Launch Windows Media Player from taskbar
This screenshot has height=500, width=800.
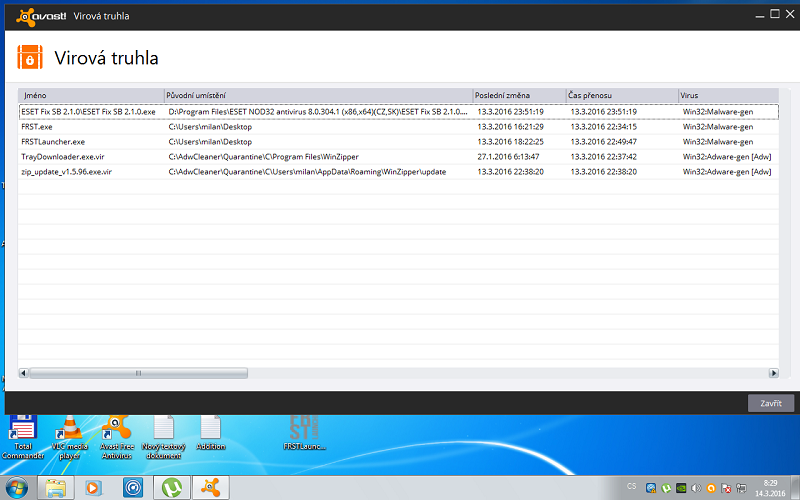[94, 487]
